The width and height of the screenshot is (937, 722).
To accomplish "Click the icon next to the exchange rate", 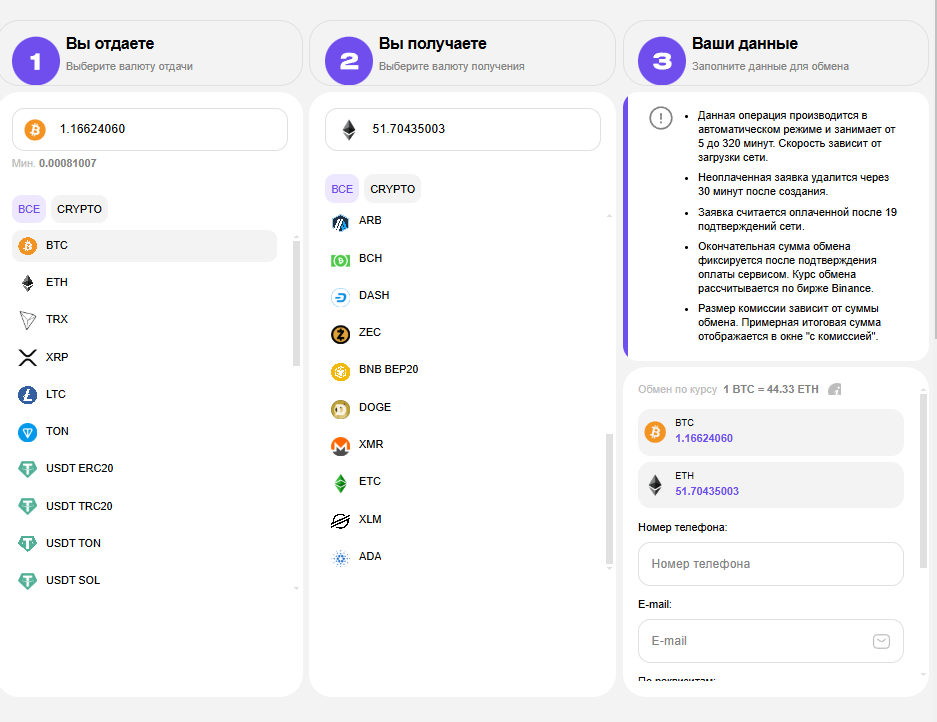I will tap(835, 389).
